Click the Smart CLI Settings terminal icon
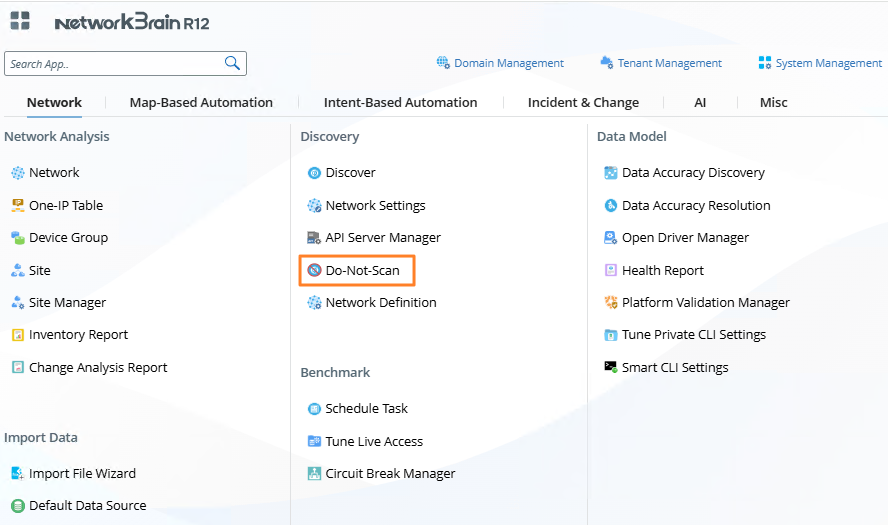The image size is (888, 525). (611, 367)
